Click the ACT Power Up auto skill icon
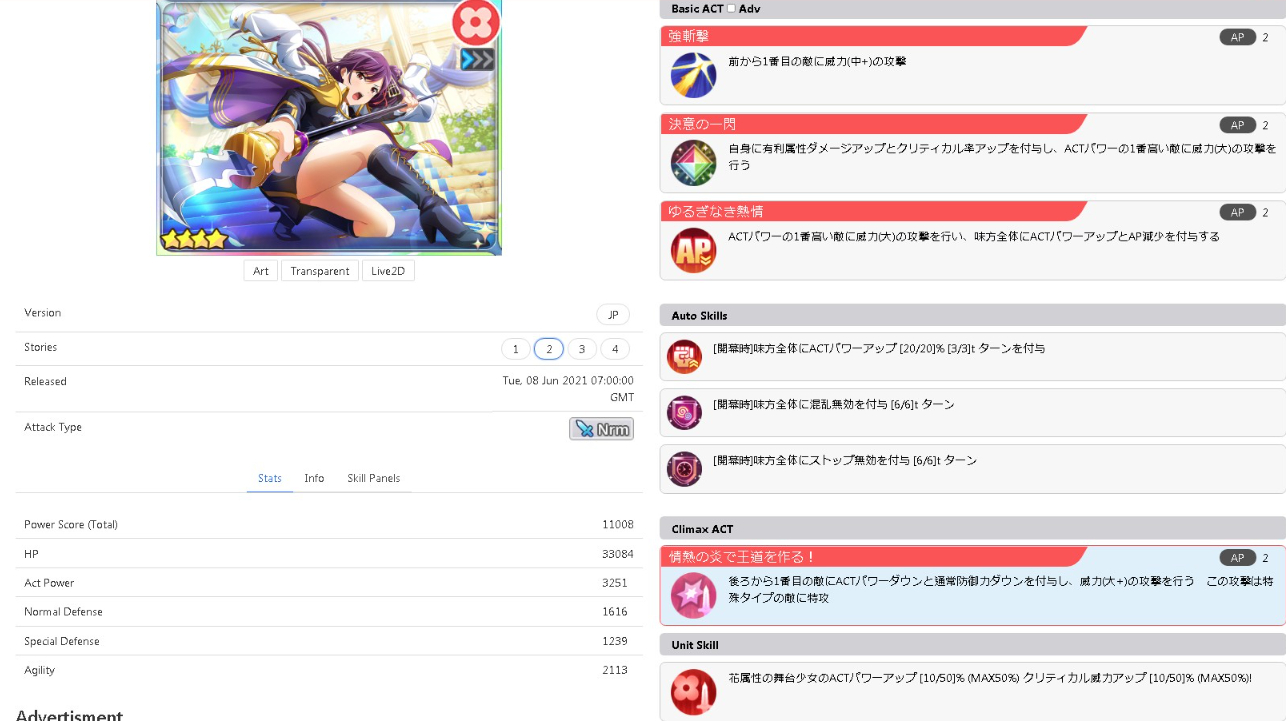1286x721 pixels. 685,356
